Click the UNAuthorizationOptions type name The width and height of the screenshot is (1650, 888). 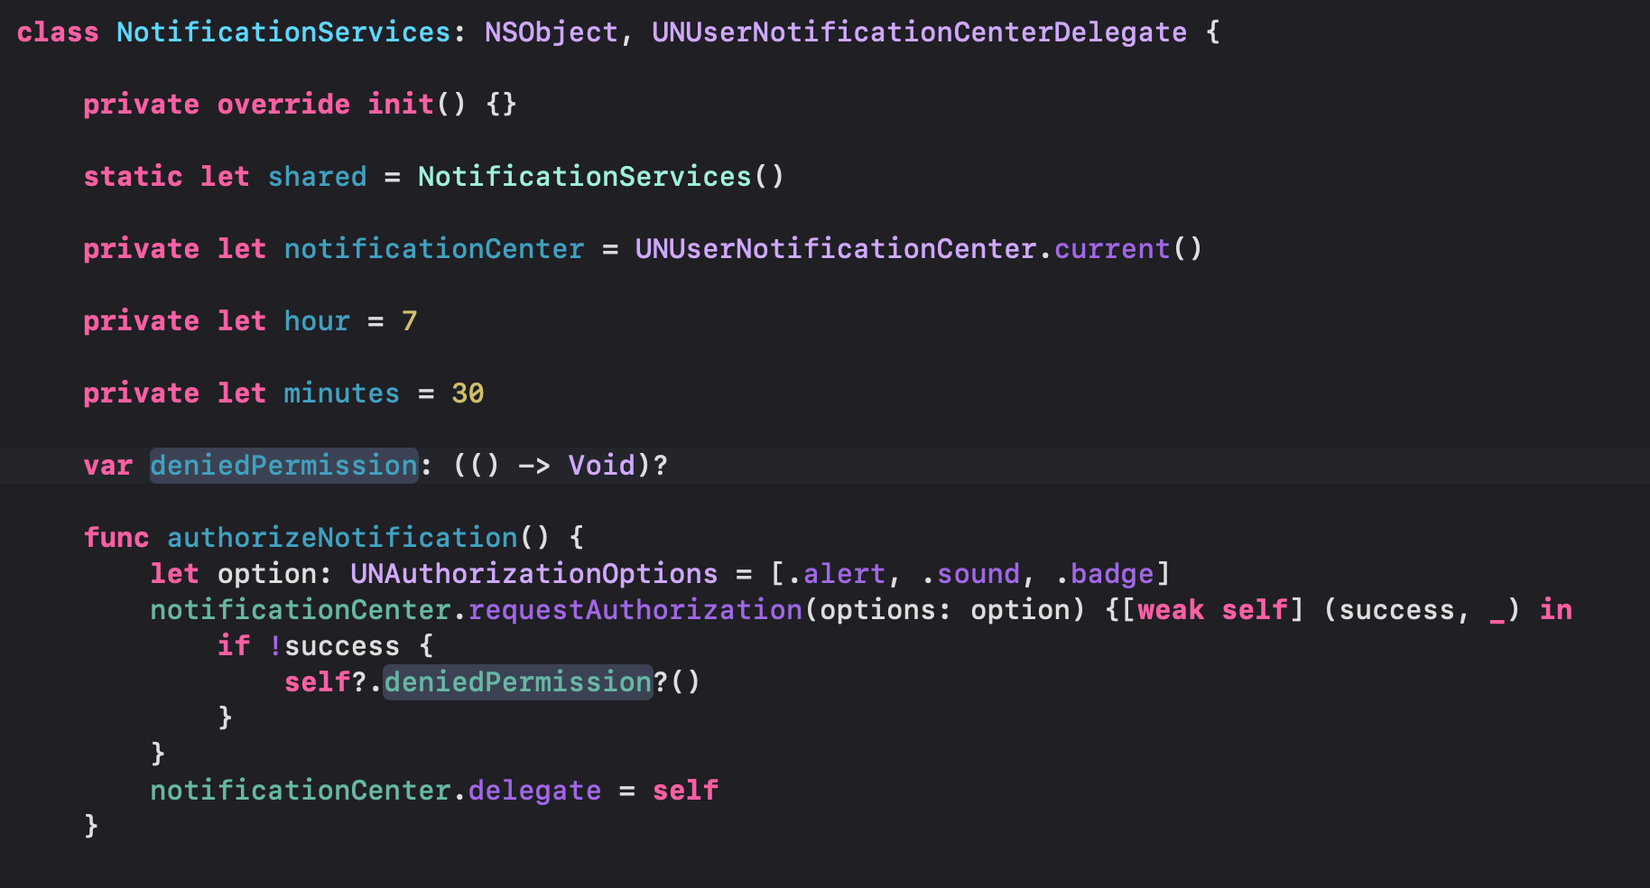coord(534,574)
